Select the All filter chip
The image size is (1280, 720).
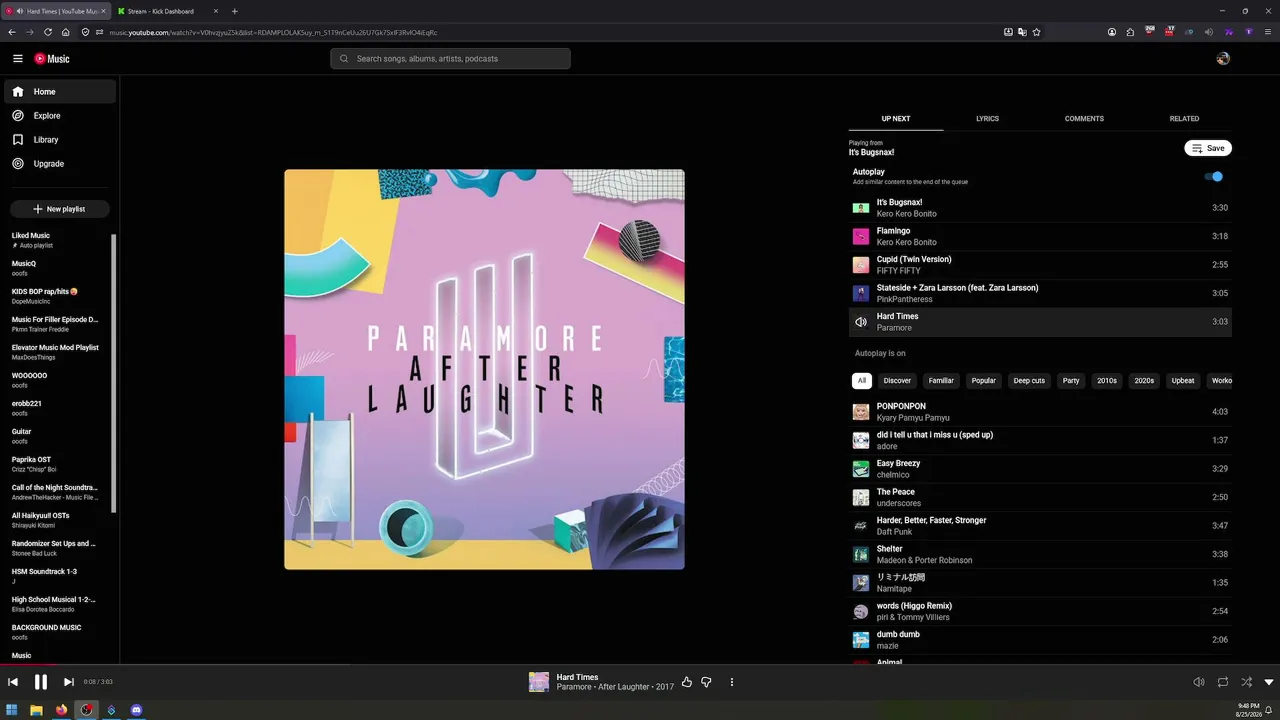[861, 381]
